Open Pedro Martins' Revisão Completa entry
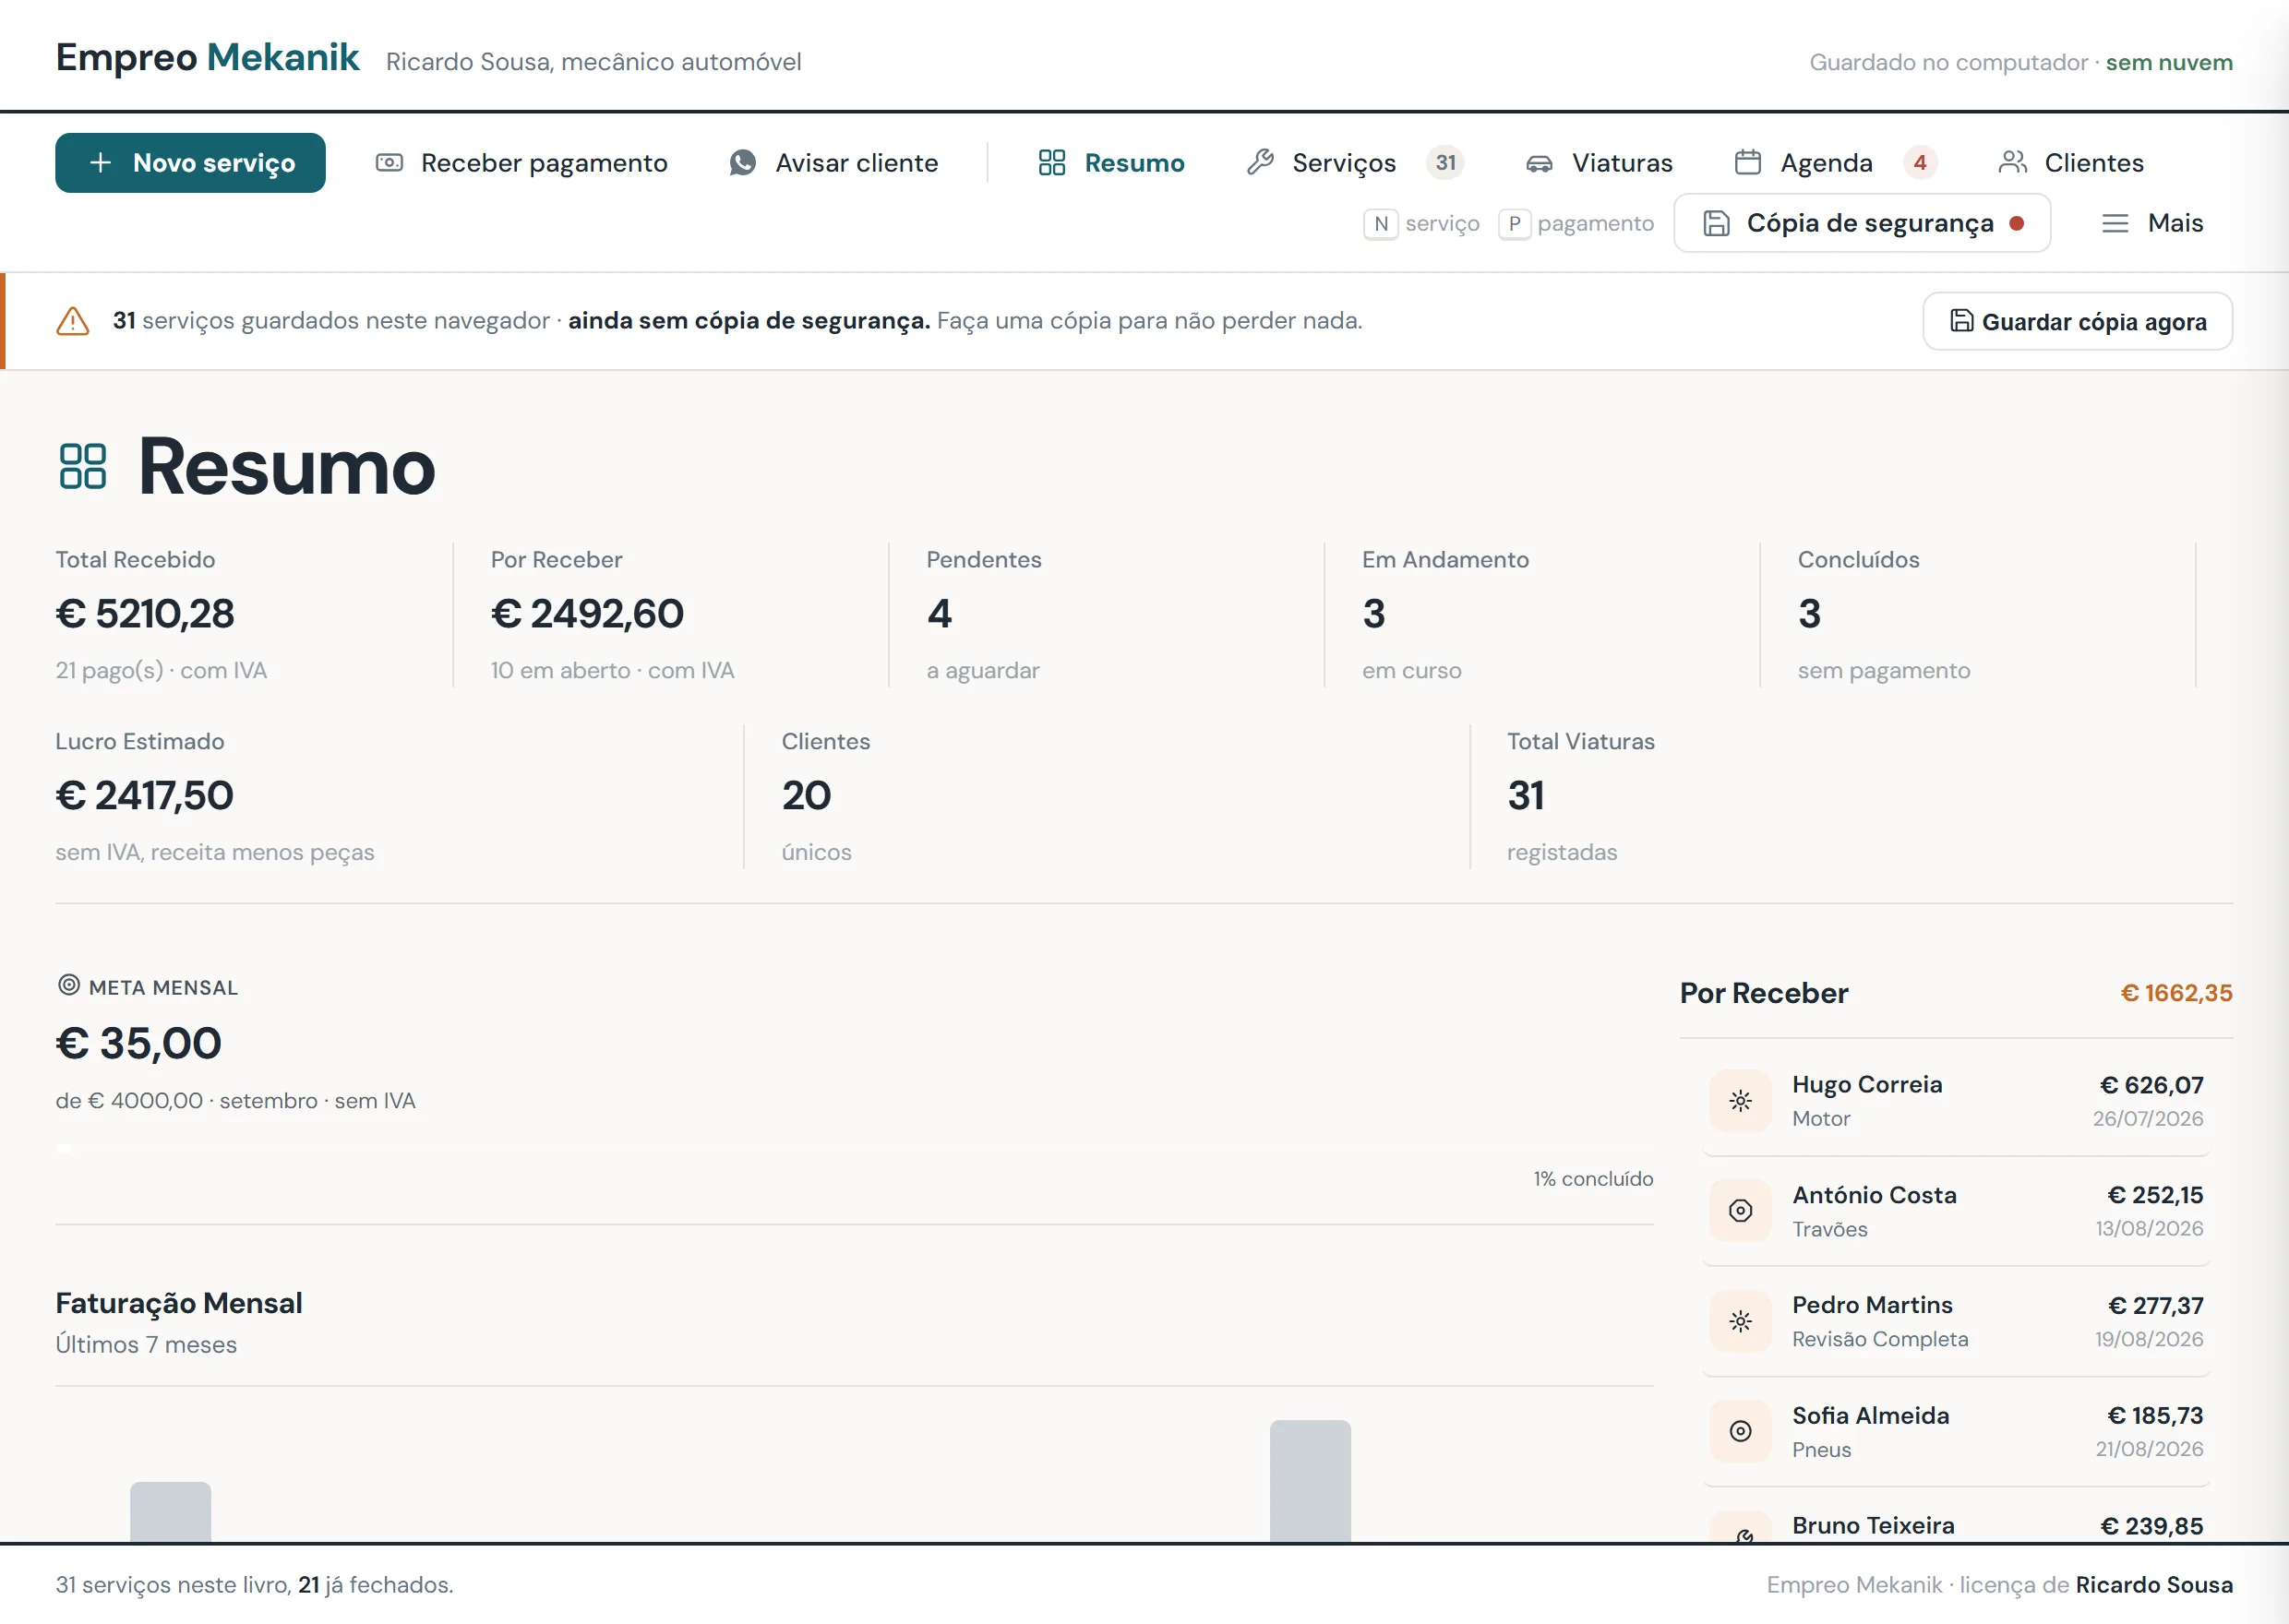This screenshot has height=1624, width=2289. click(1956, 1321)
